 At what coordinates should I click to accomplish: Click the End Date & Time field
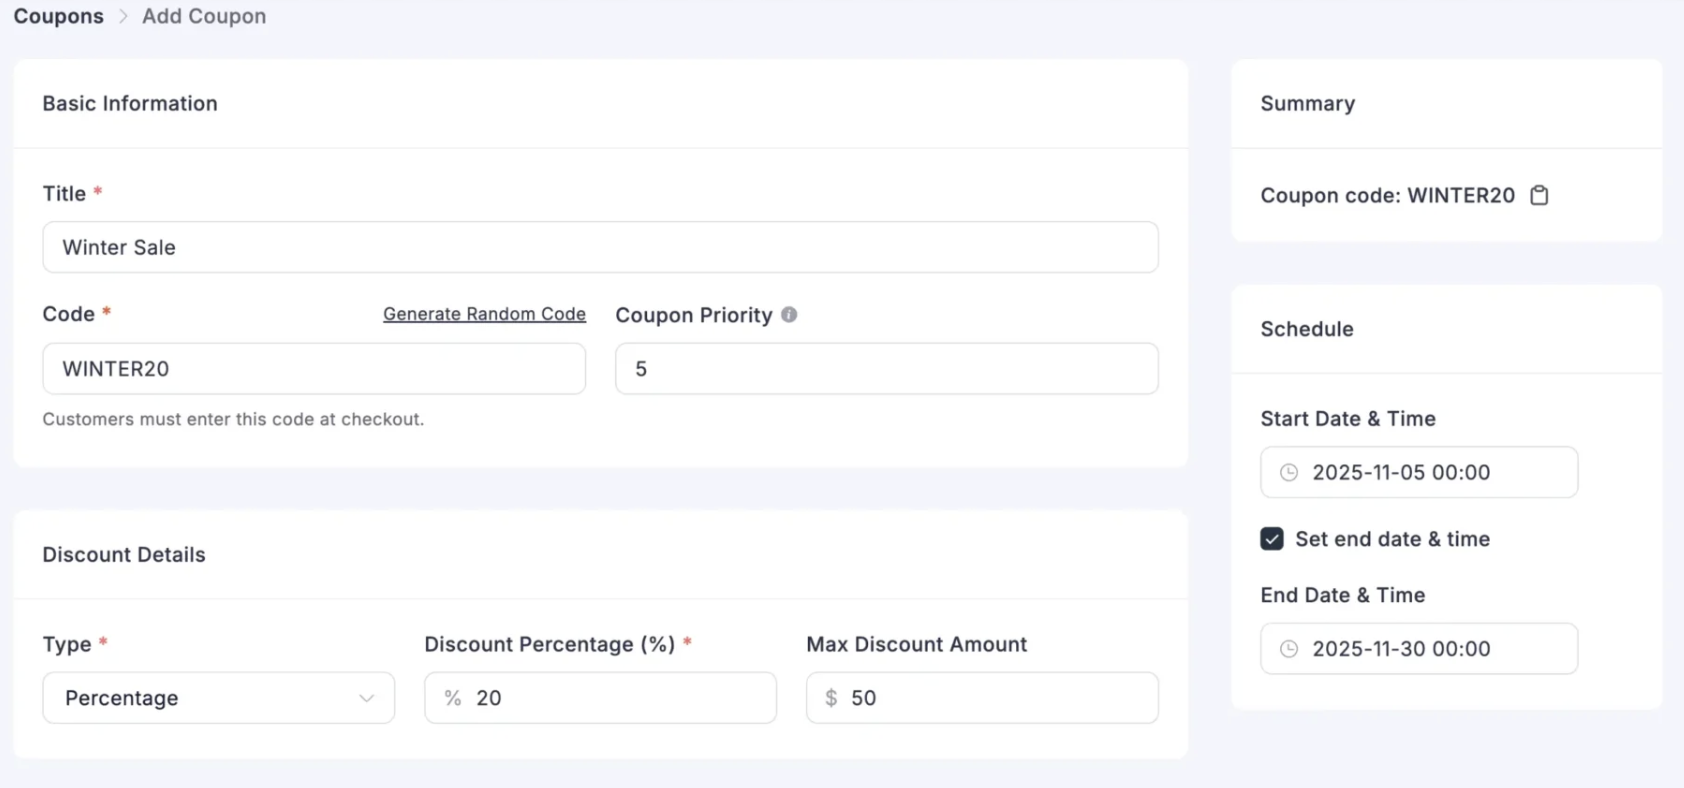click(x=1418, y=648)
